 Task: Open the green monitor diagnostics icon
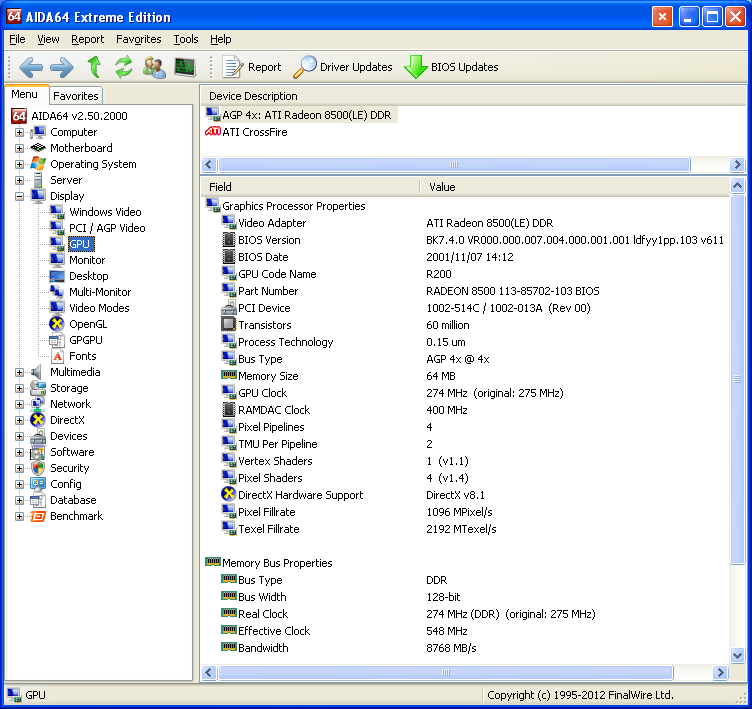(x=185, y=67)
